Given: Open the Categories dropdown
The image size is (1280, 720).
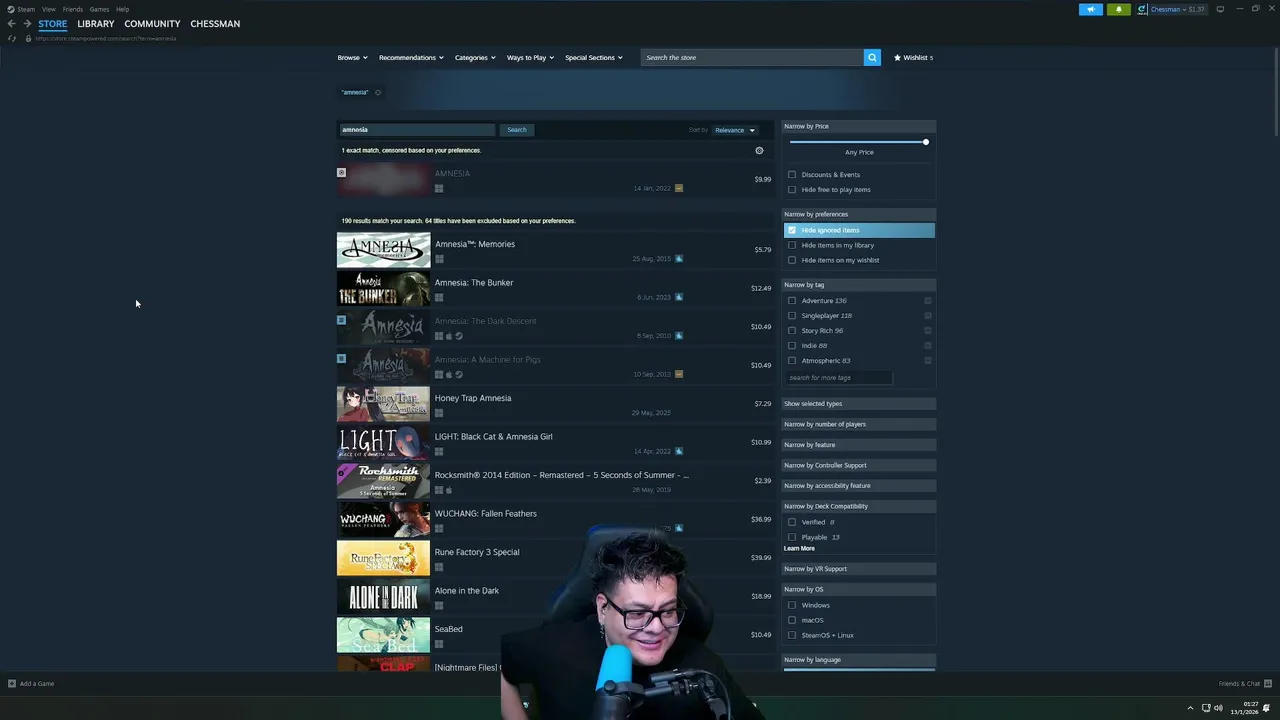Looking at the screenshot, I should [x=475, y=57].
